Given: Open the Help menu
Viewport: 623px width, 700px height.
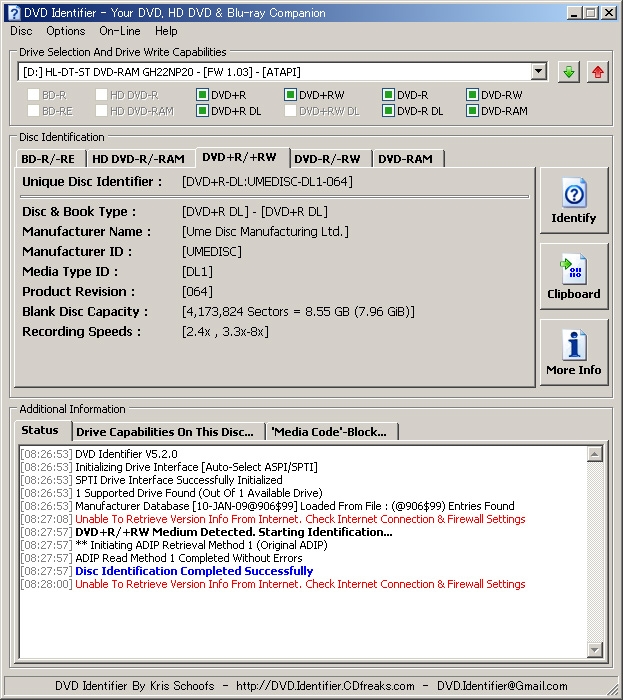Looking at the screenshot, I should tap(166, 31).
